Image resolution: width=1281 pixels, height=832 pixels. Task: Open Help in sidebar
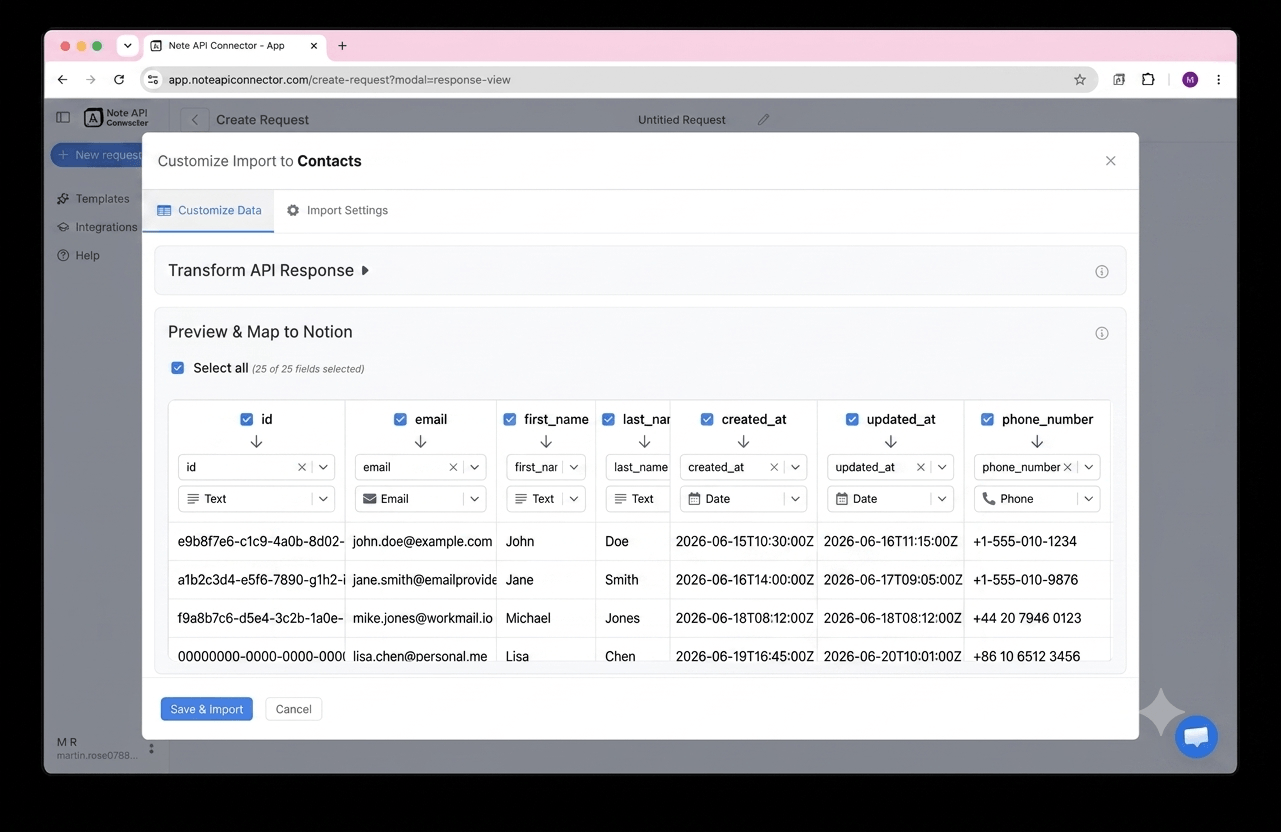coord(79,255)
